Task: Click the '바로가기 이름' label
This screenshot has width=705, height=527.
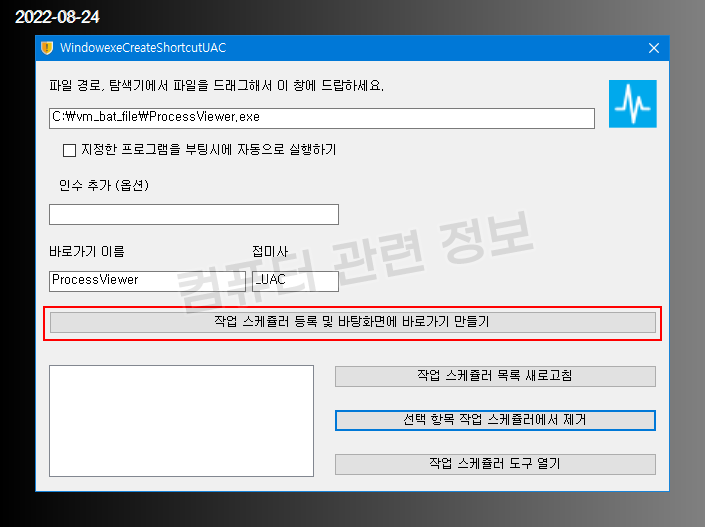Action: pyautogui.click(x=87, y=251)
